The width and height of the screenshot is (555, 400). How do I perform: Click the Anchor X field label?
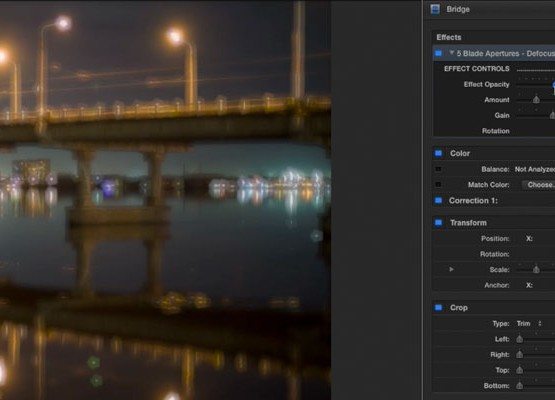click(x=529, y=285)
